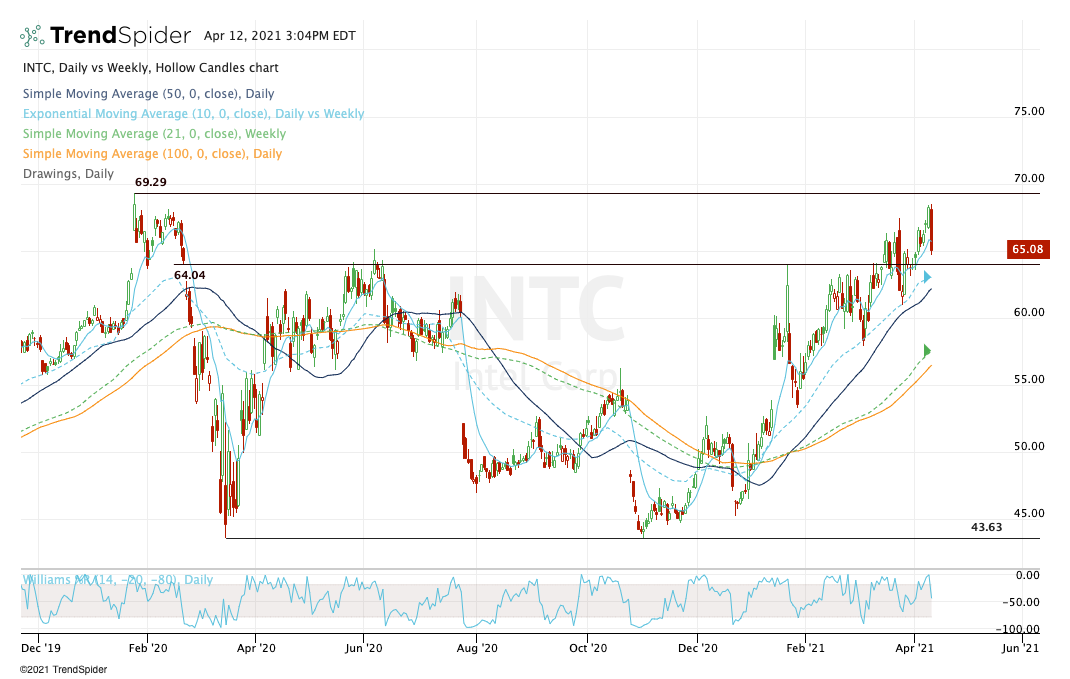Screen dimensions: 1070x679
Task: Click the Aug '20 date axis label
Action: tap(477, 648)
